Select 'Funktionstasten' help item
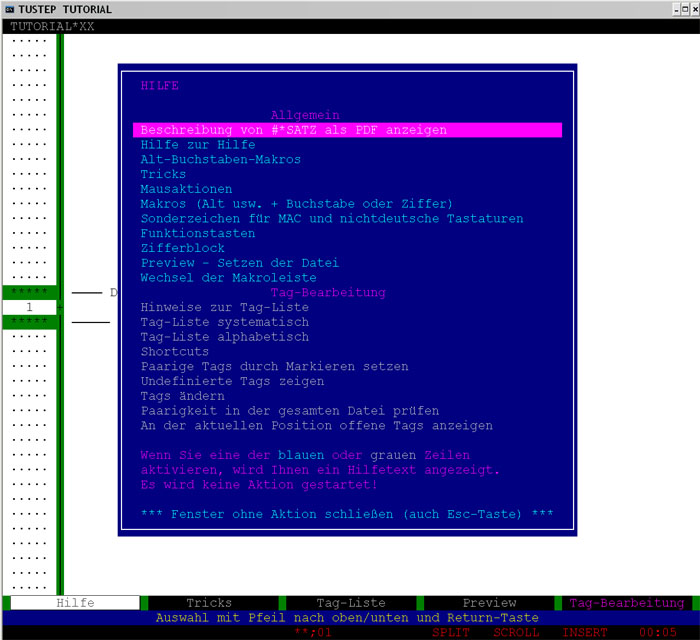 (x=197, y=233)
